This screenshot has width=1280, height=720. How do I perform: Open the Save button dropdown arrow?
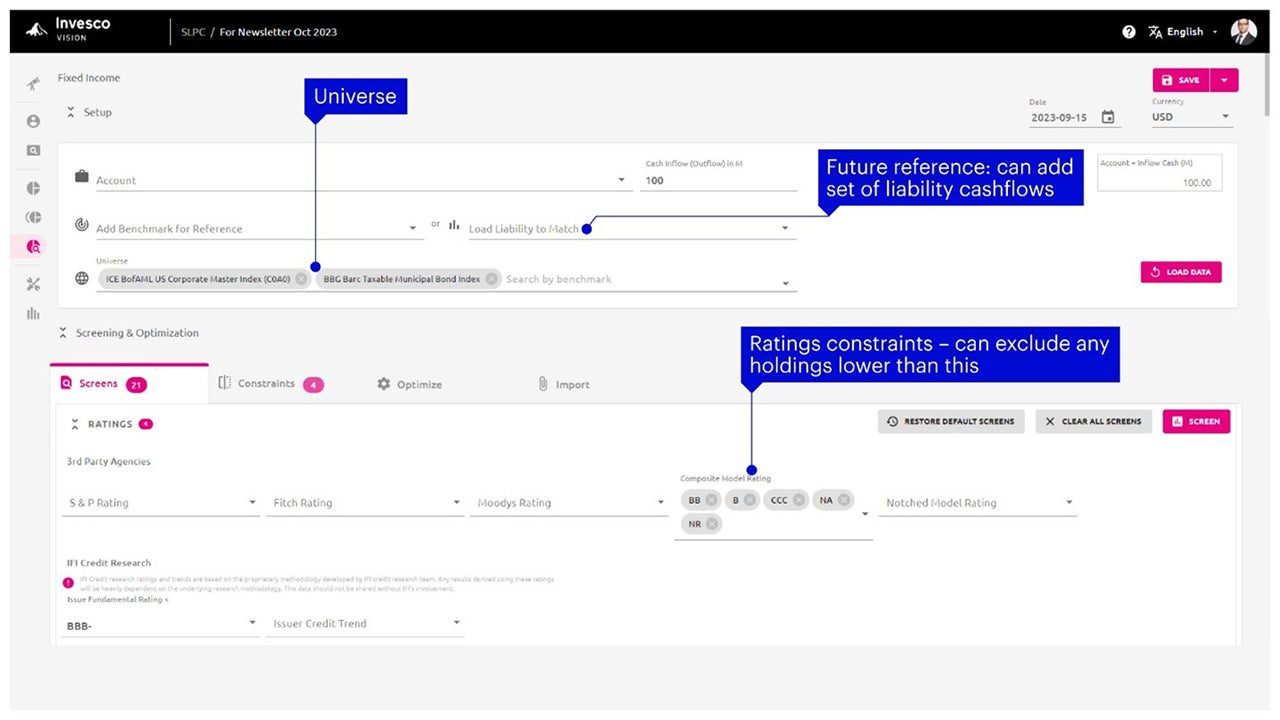1224,80
